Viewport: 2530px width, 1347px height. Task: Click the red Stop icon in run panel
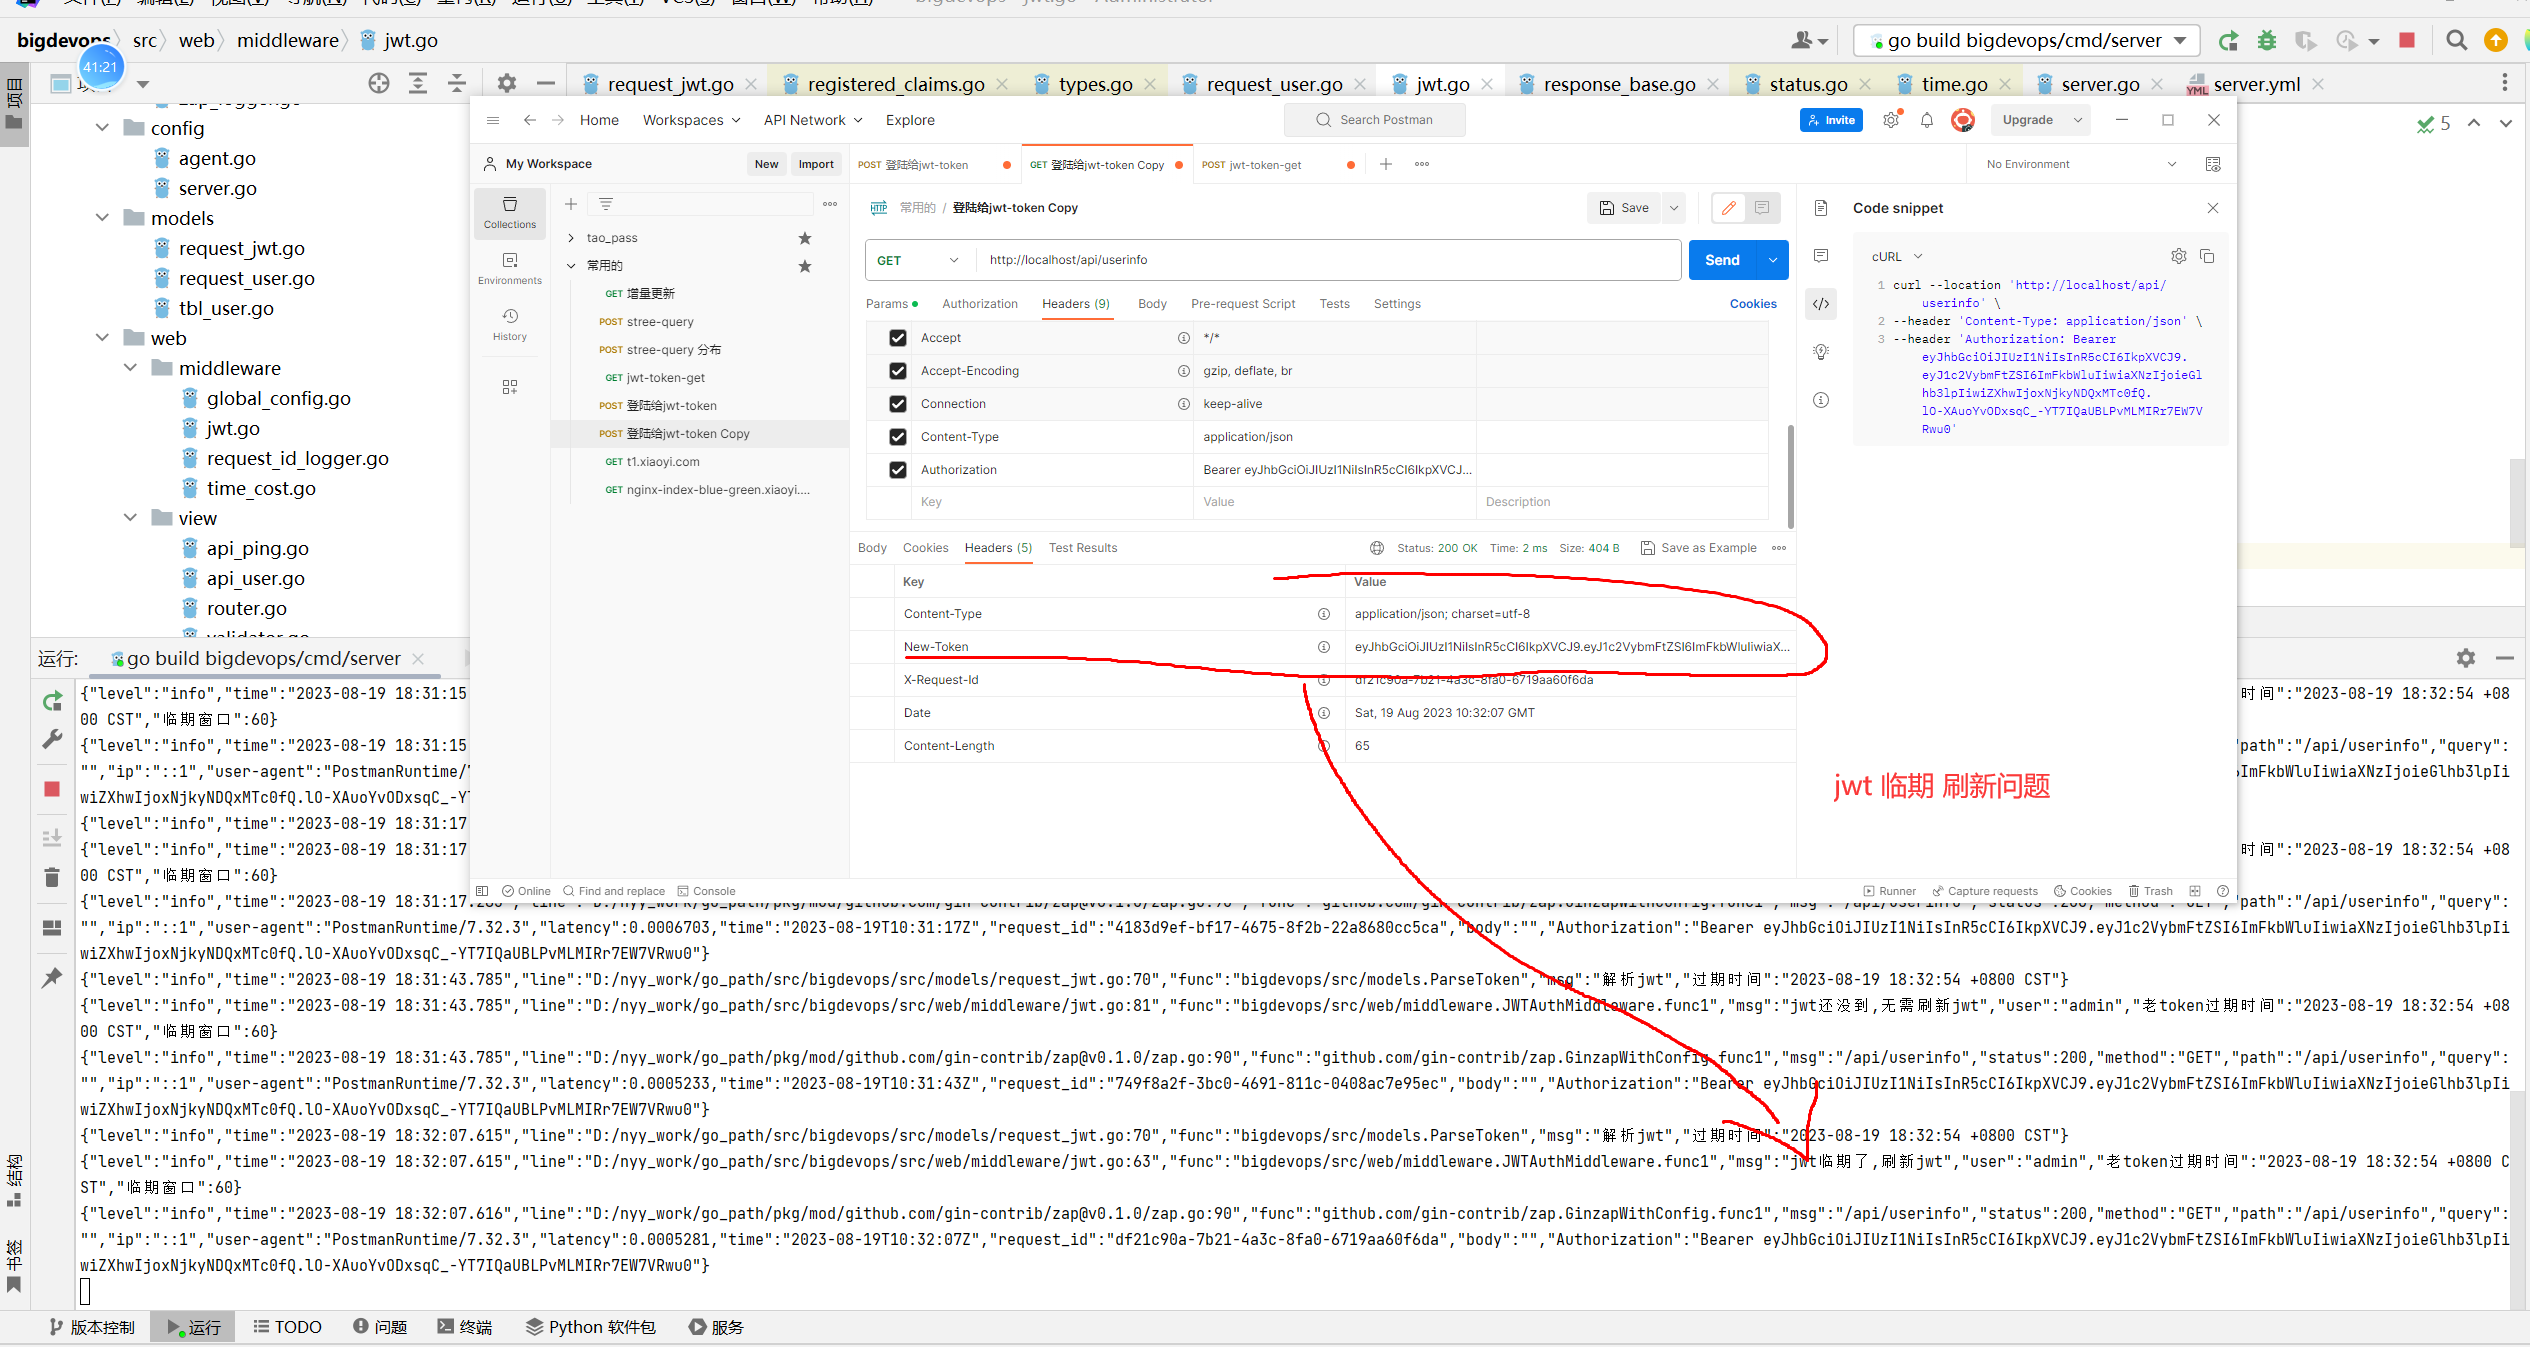click(x=52, y=789)
